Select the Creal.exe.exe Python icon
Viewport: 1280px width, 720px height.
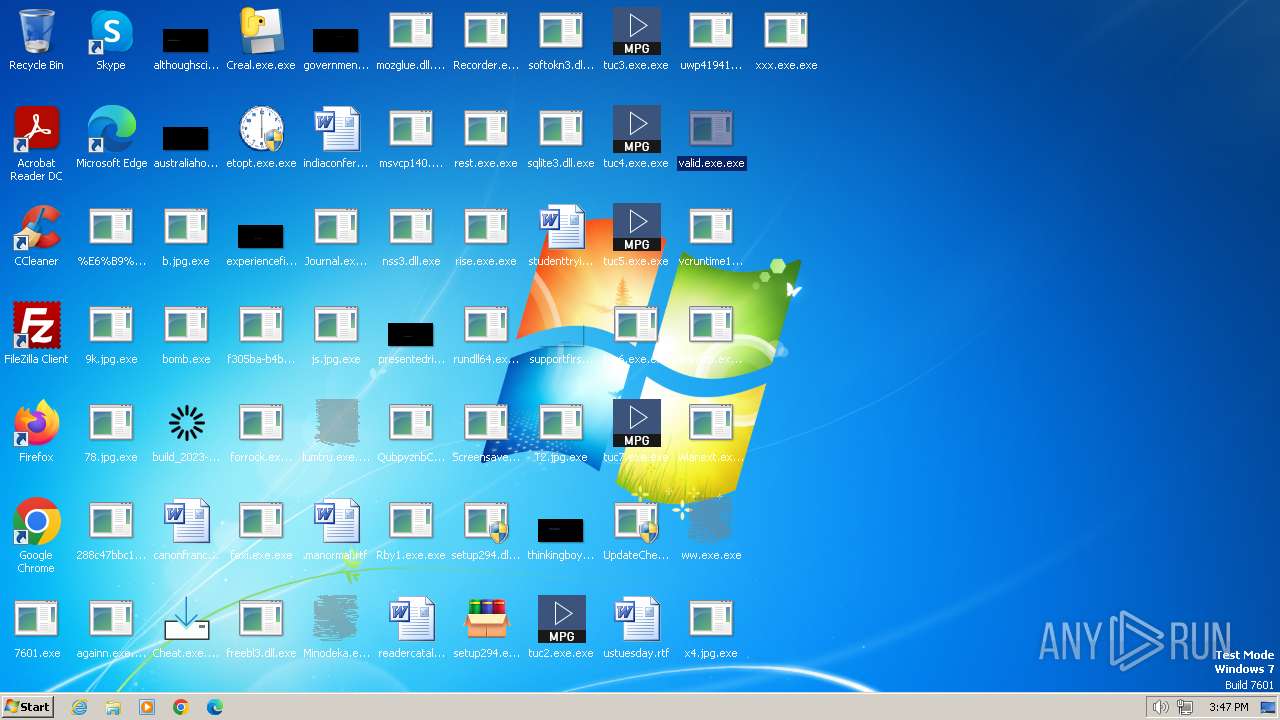point(261,31)
